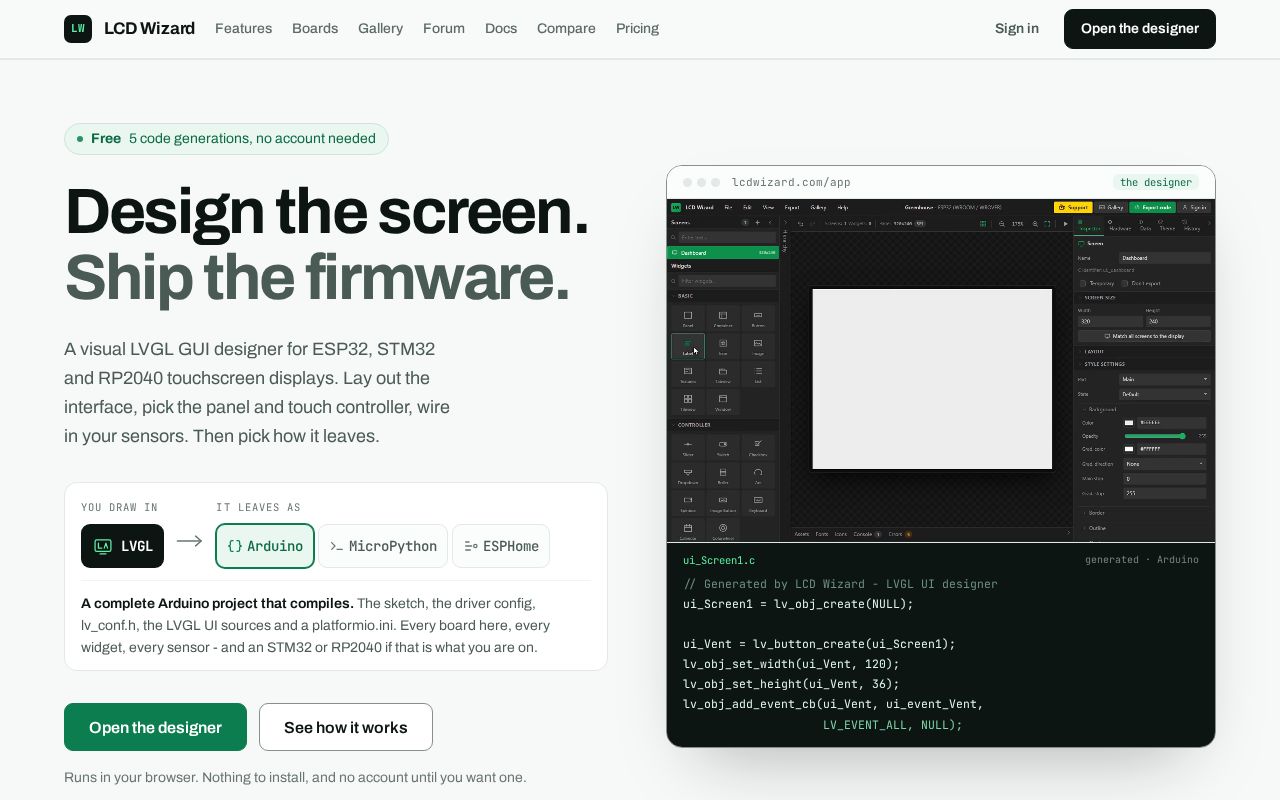Viewport: 1280px width, 800px height.
Task: Pick the Image widget icon in preview
Action: tap(758, 346)
